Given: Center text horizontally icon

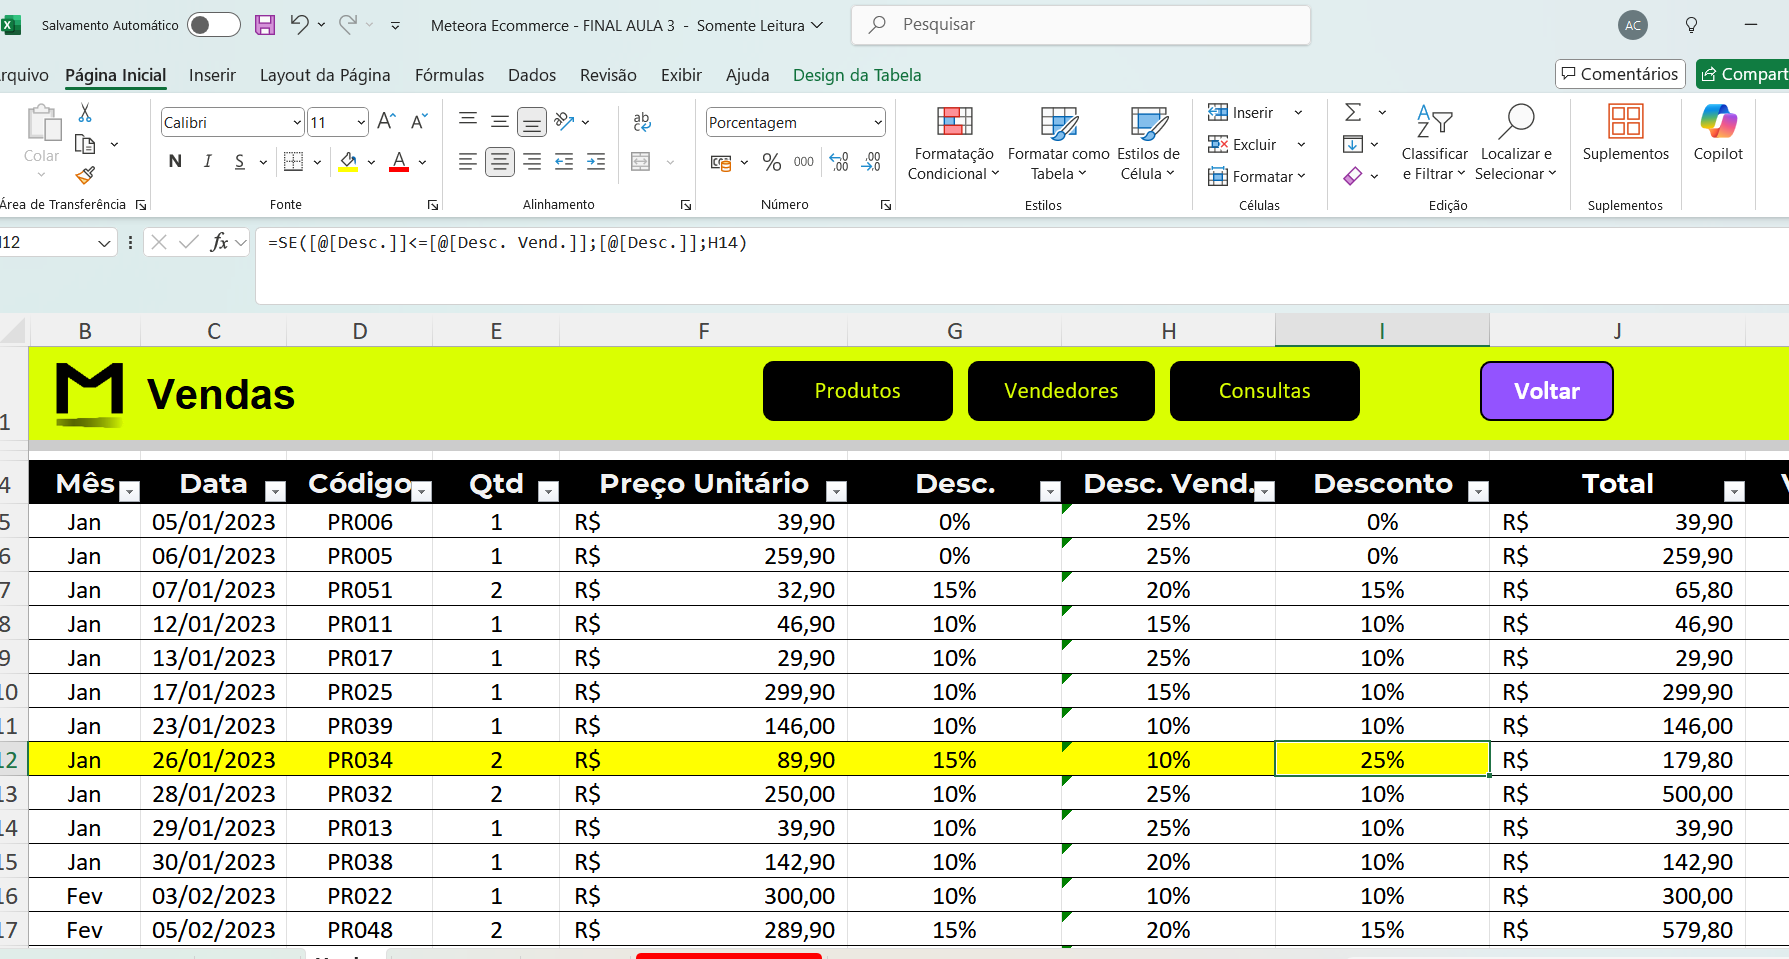Looking at the screenshot, I should (x=500, y=161).
